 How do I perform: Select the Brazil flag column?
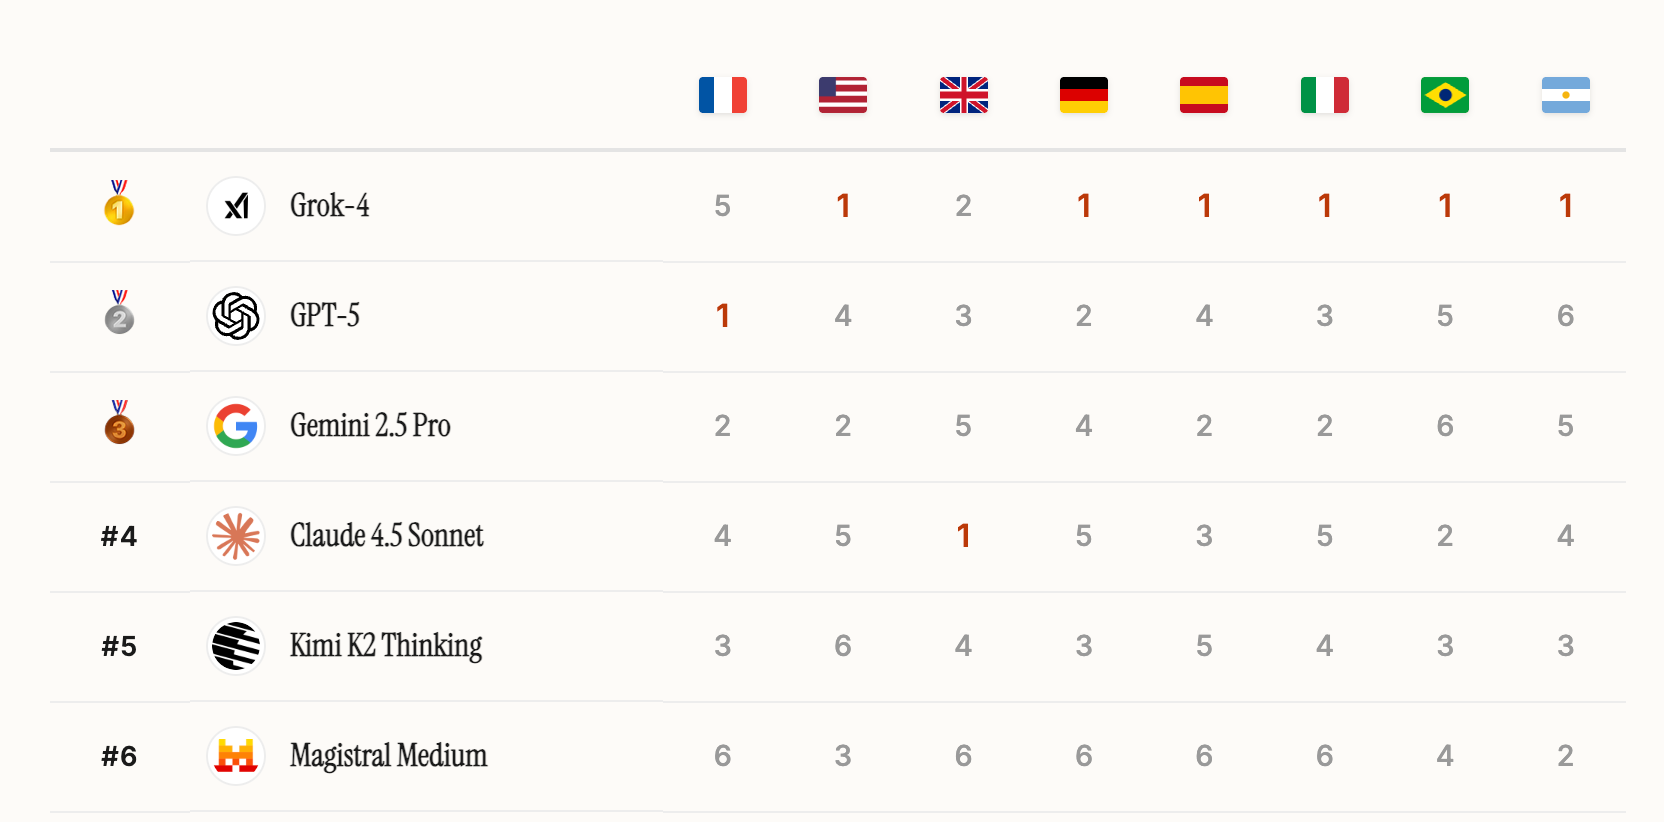coord(1445,95)
